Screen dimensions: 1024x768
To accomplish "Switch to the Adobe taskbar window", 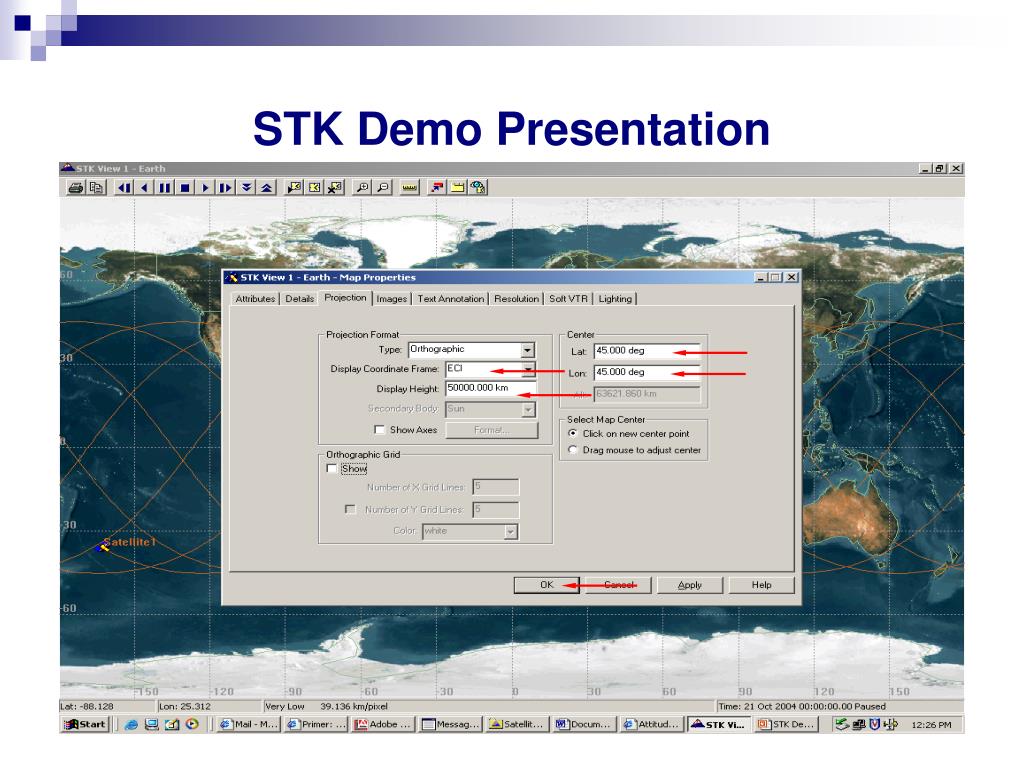I will pos(383,724).
